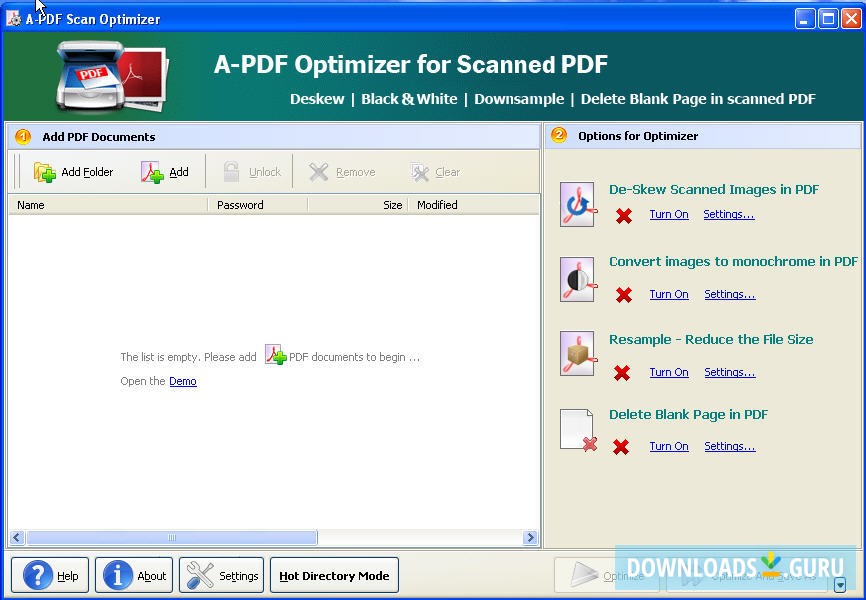This screenshot has width=866, height=600.
Task: Minimize the A-PDF Scan Optimizer window
Action: point(805,19)
